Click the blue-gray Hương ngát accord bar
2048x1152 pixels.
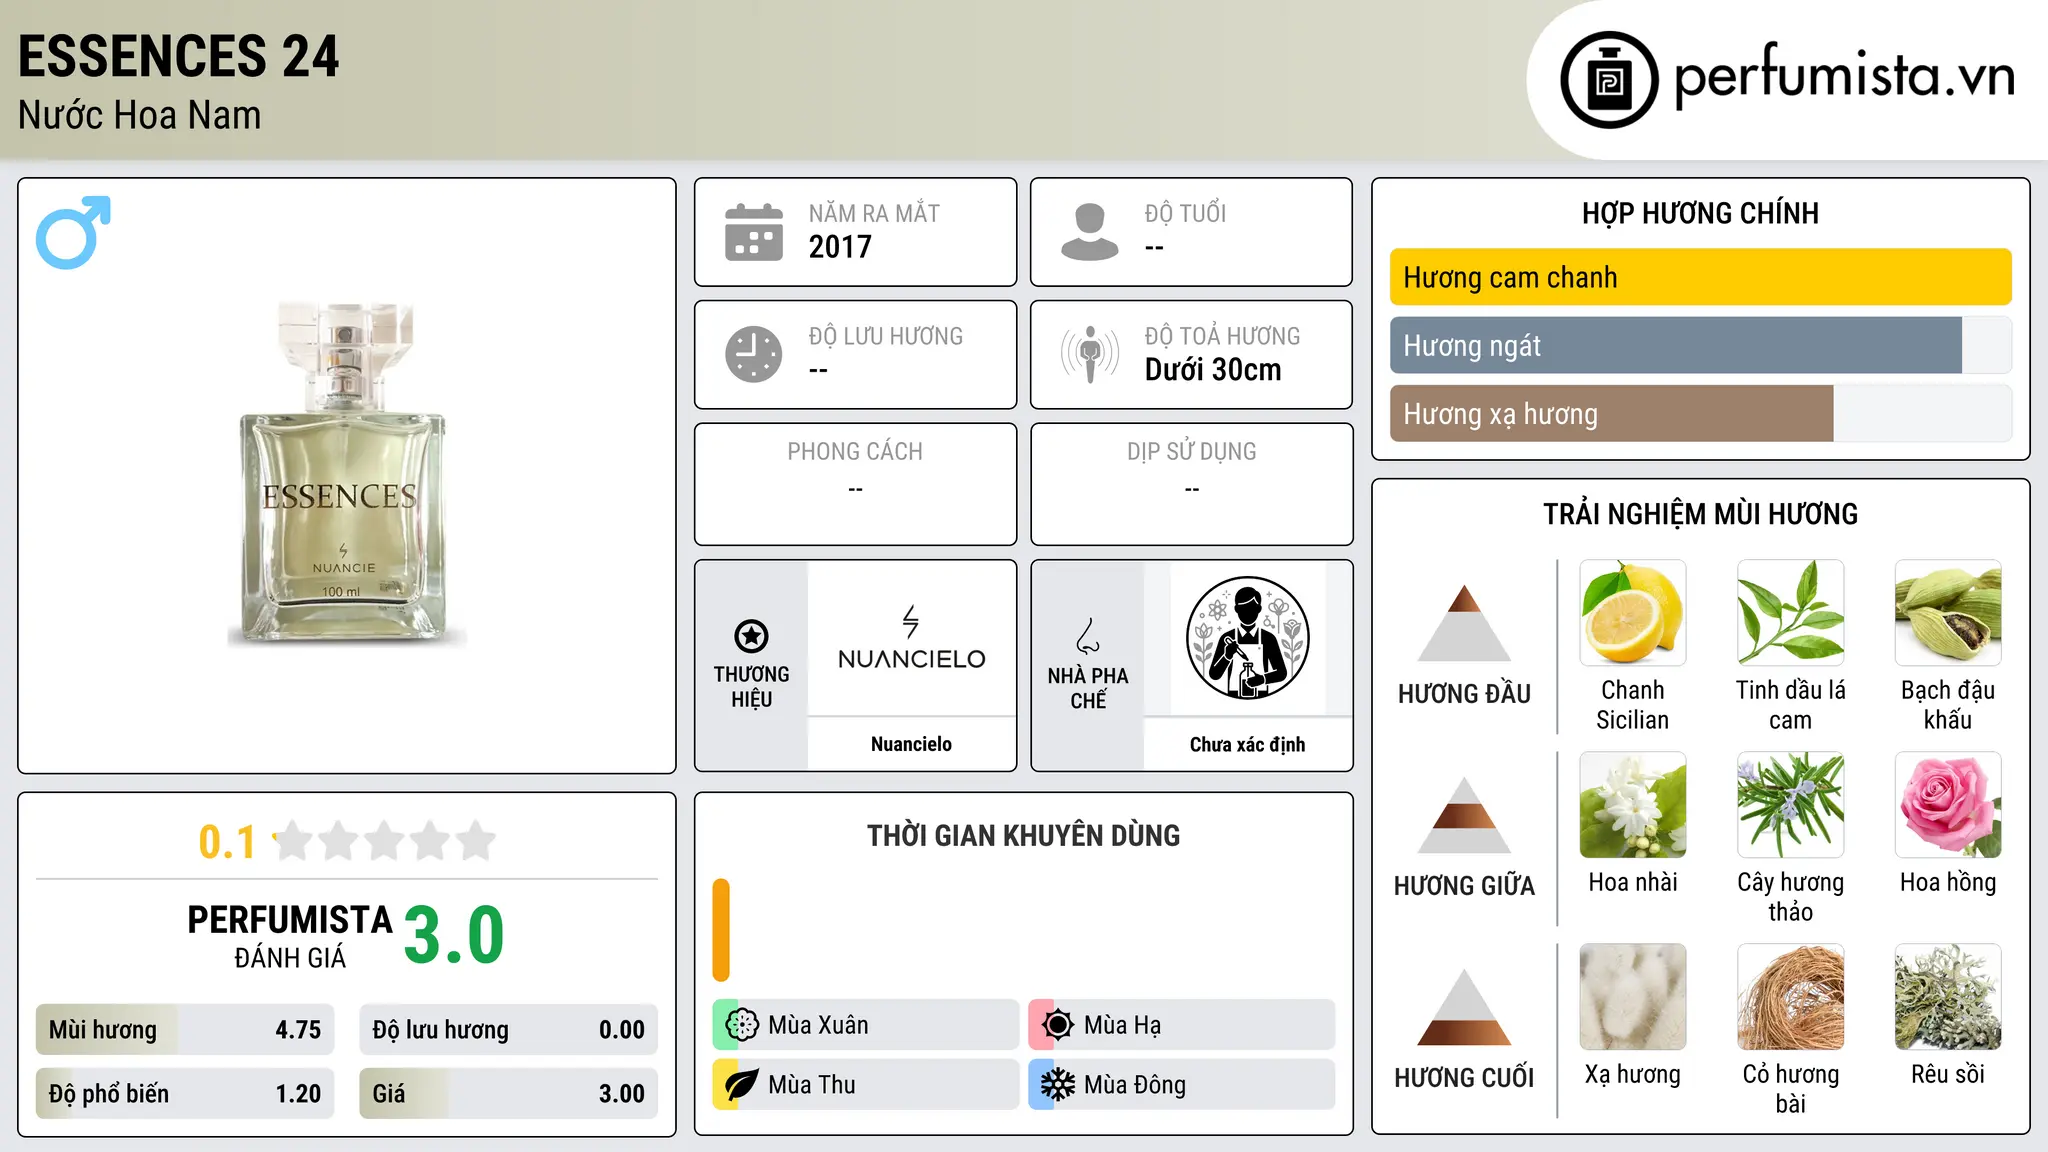pos(1676,346)
